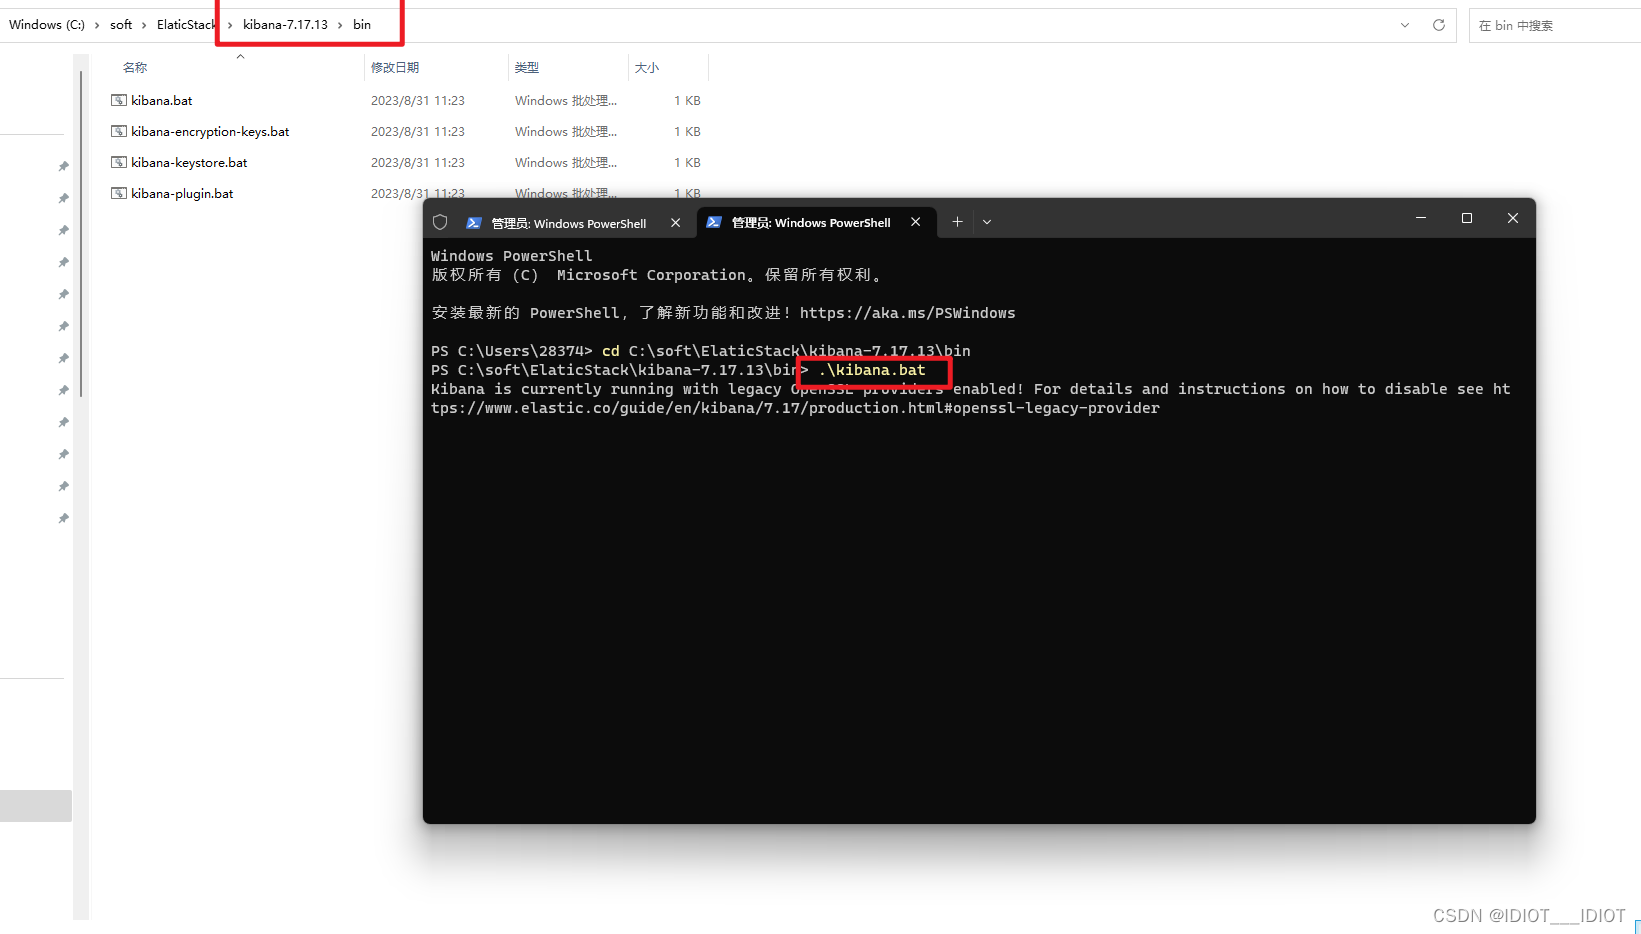Open terminal profile dropdown menu
Screen dimensions: 1641x934
(987, 222)
